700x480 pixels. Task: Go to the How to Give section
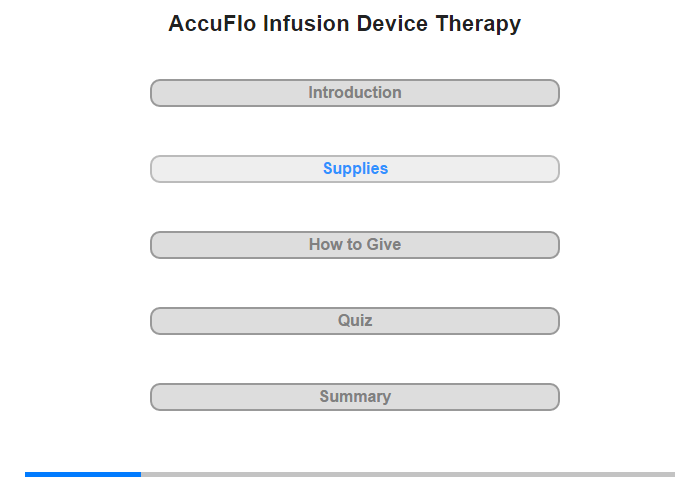click(x=354, y=245)
